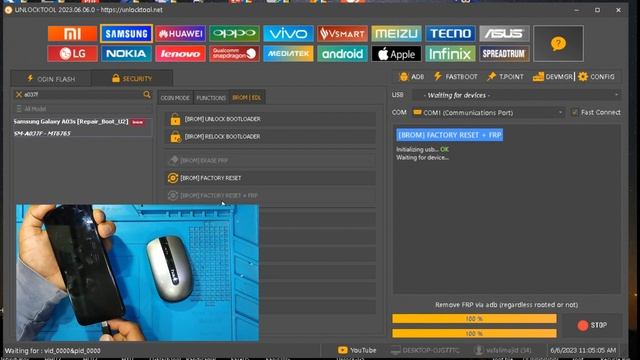Select the Xiaomi MI brand logo

pos(72,33)
